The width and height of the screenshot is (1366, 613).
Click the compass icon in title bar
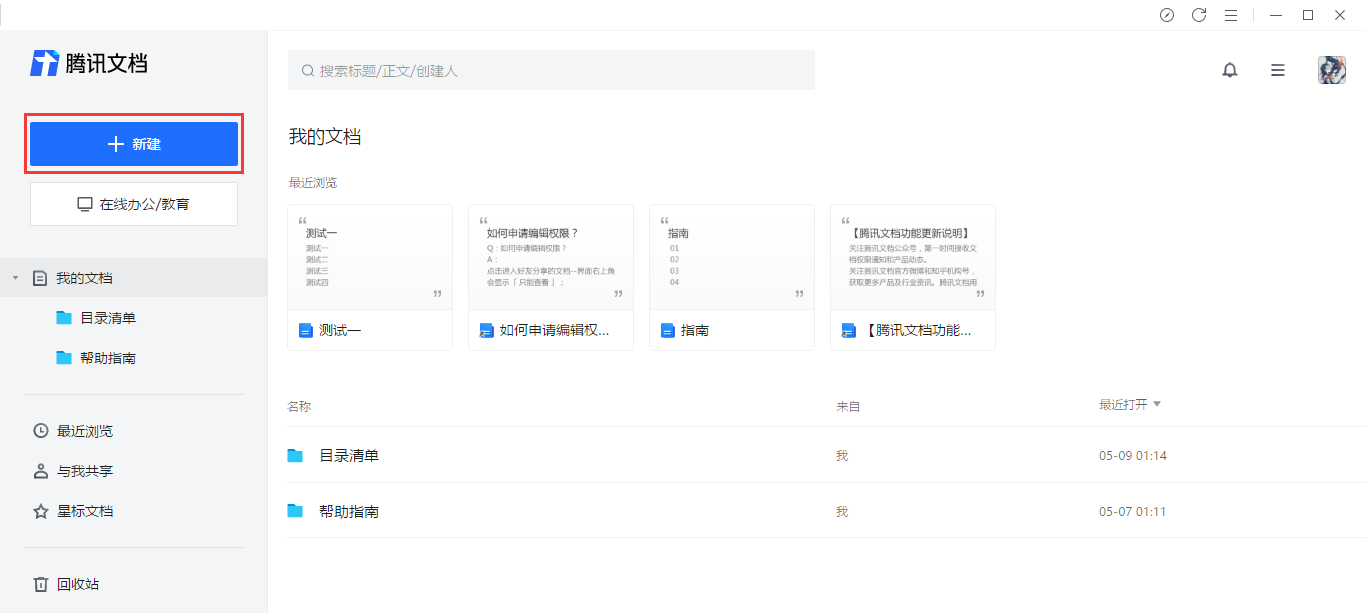(1167, 15)
